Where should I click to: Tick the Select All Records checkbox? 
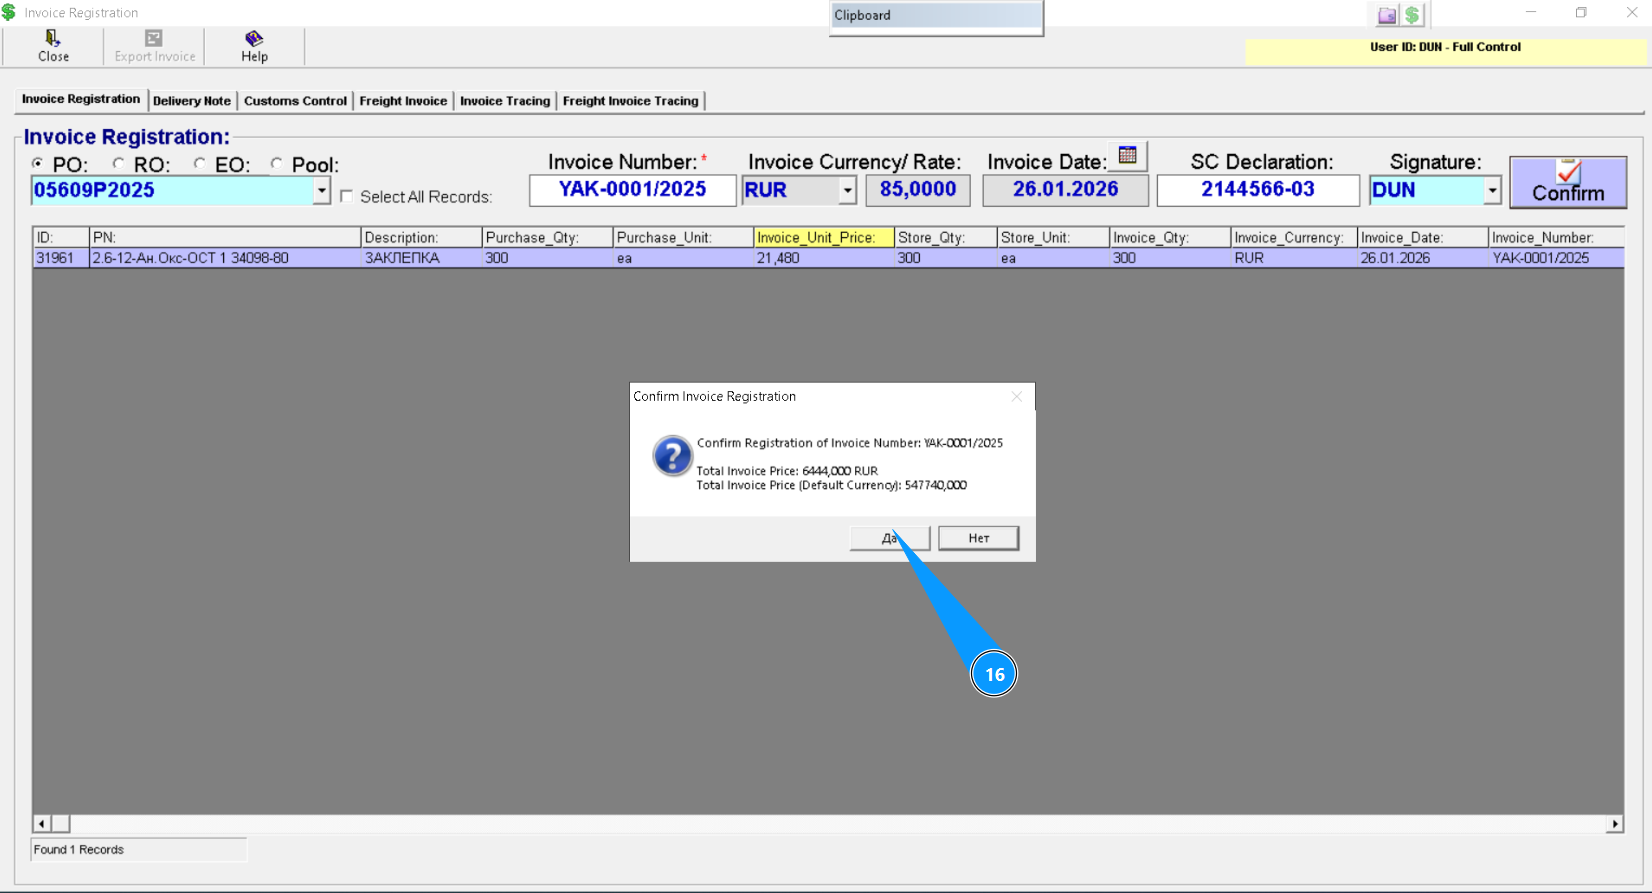[347, 196]
